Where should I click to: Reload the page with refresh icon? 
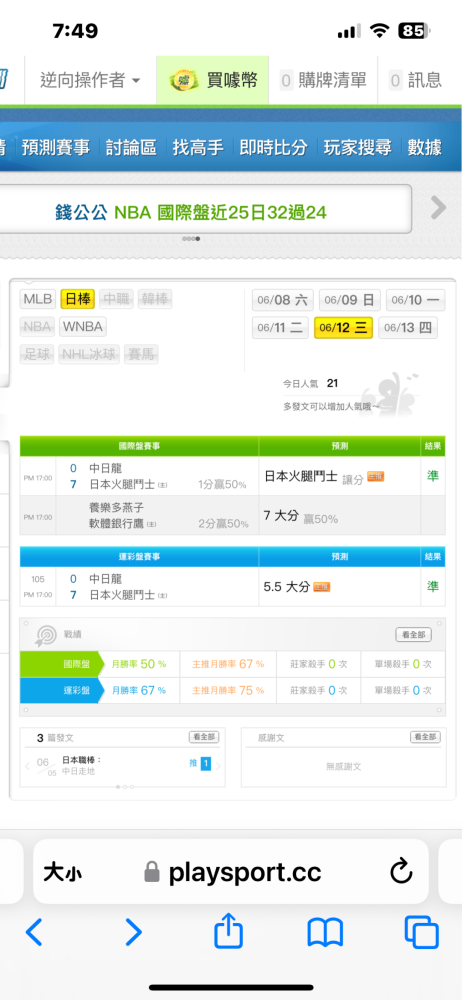click(401, 872)
